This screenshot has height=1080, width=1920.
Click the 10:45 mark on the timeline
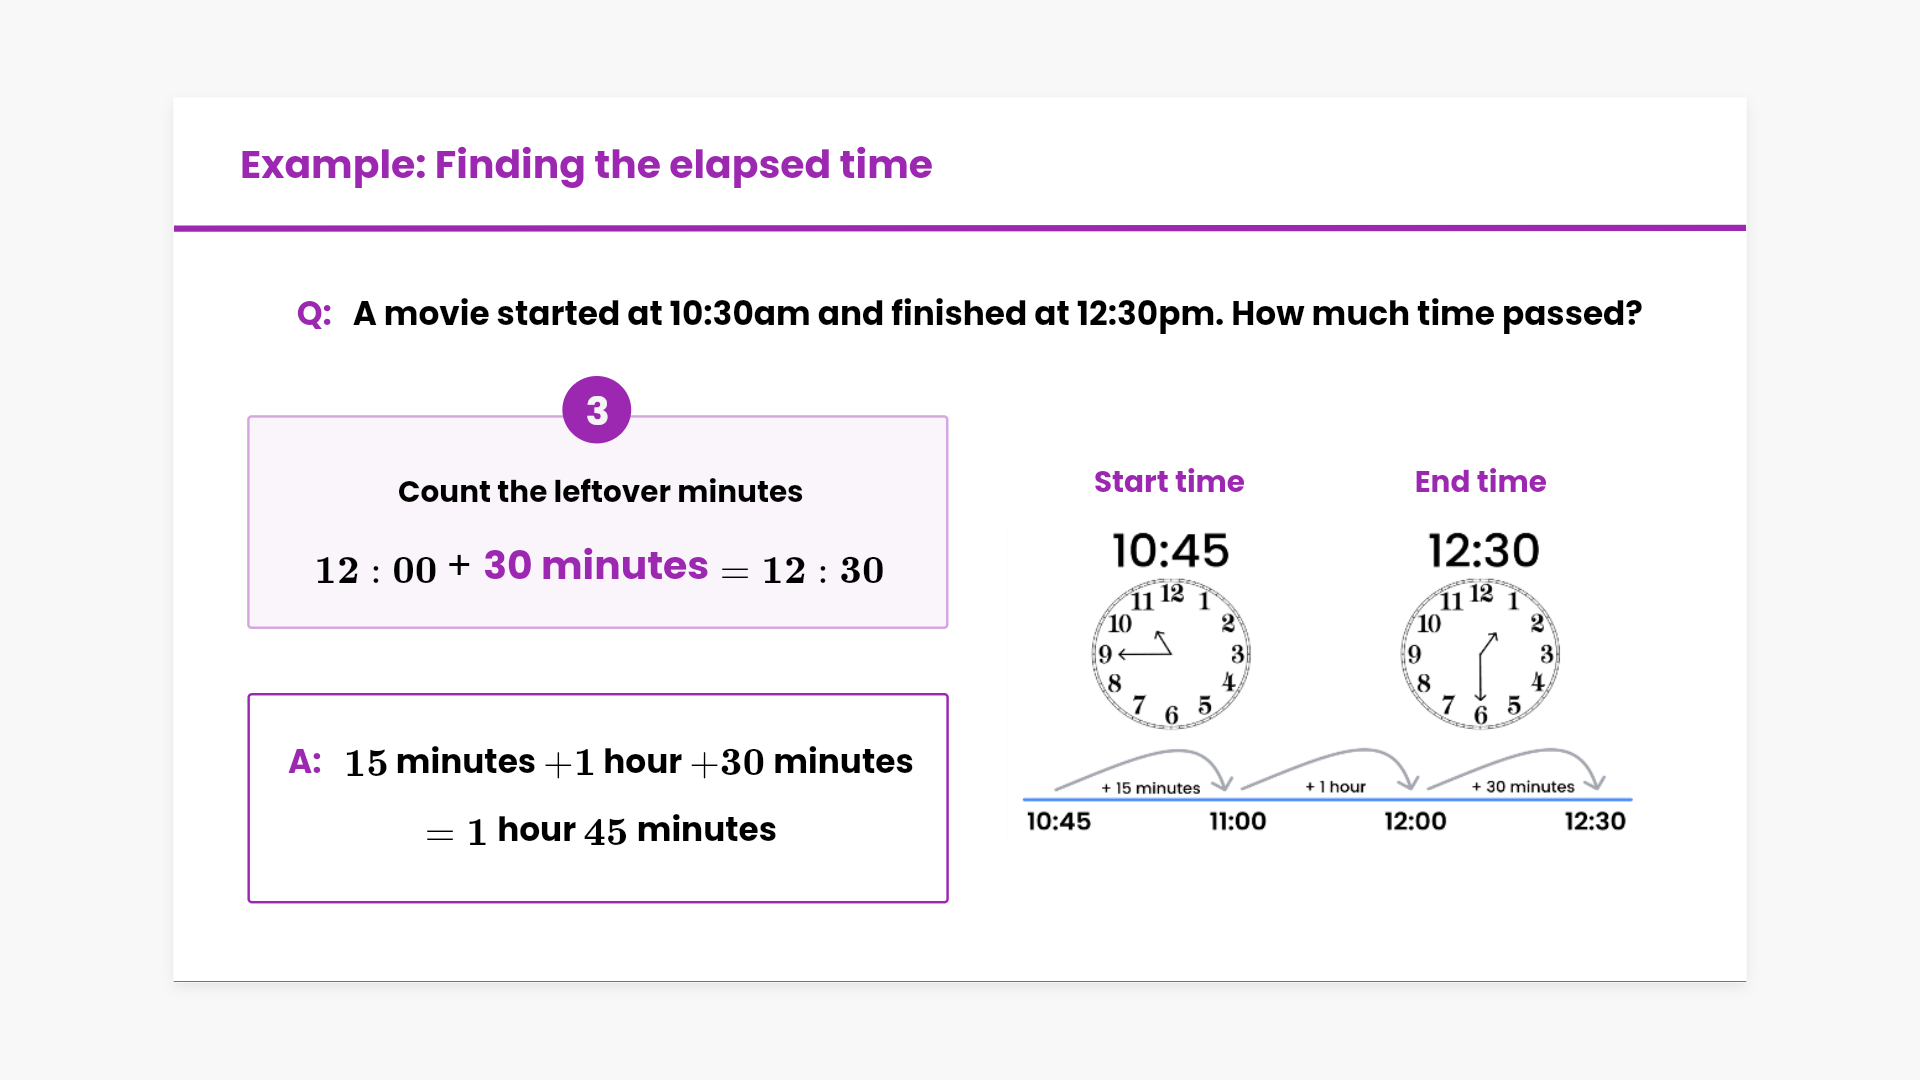tap(1058, 822)
